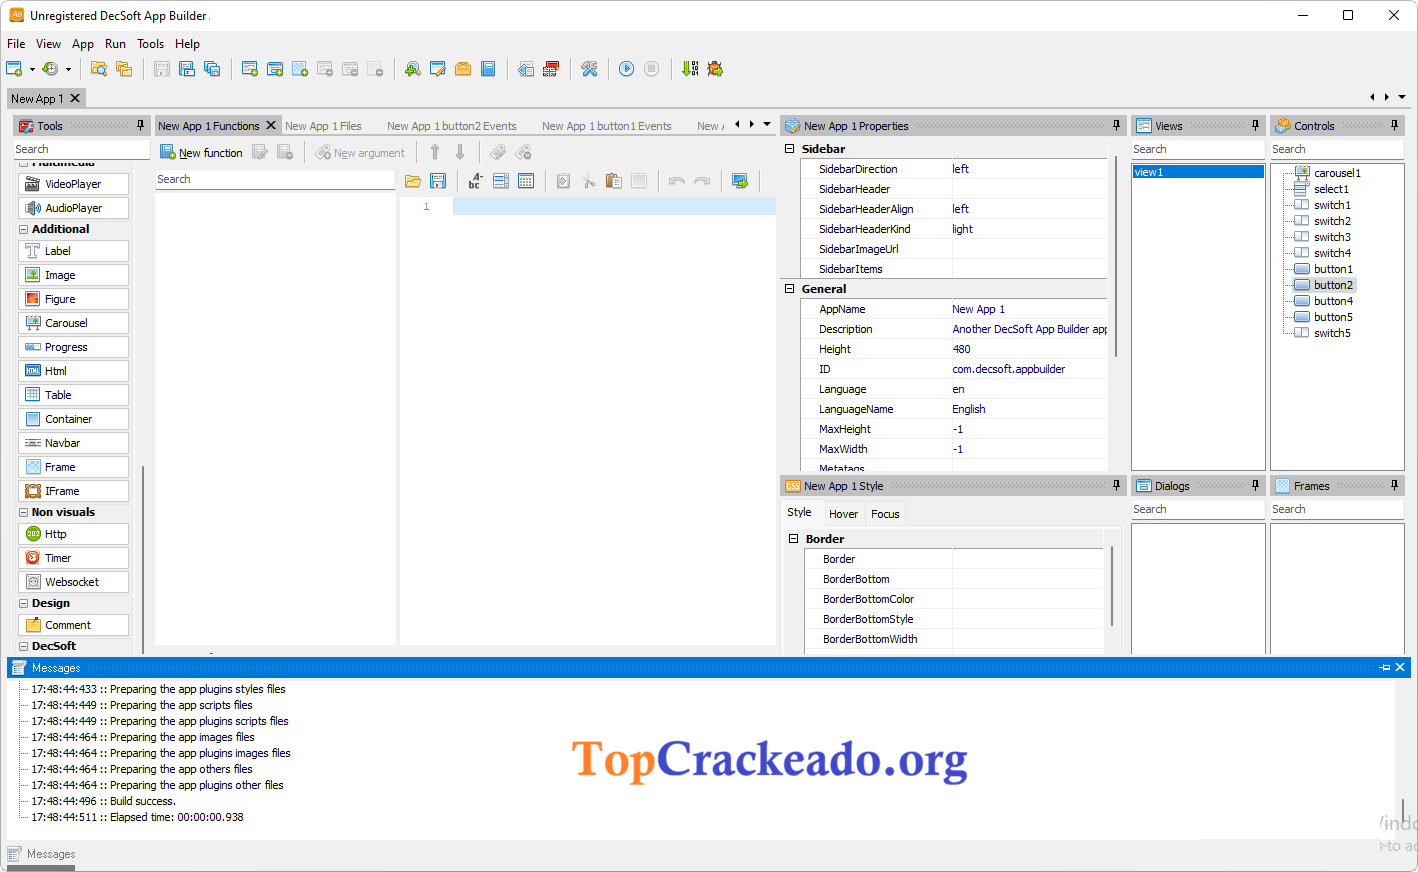
Task: Create a function with the New function button
Action: coord(202,151)
